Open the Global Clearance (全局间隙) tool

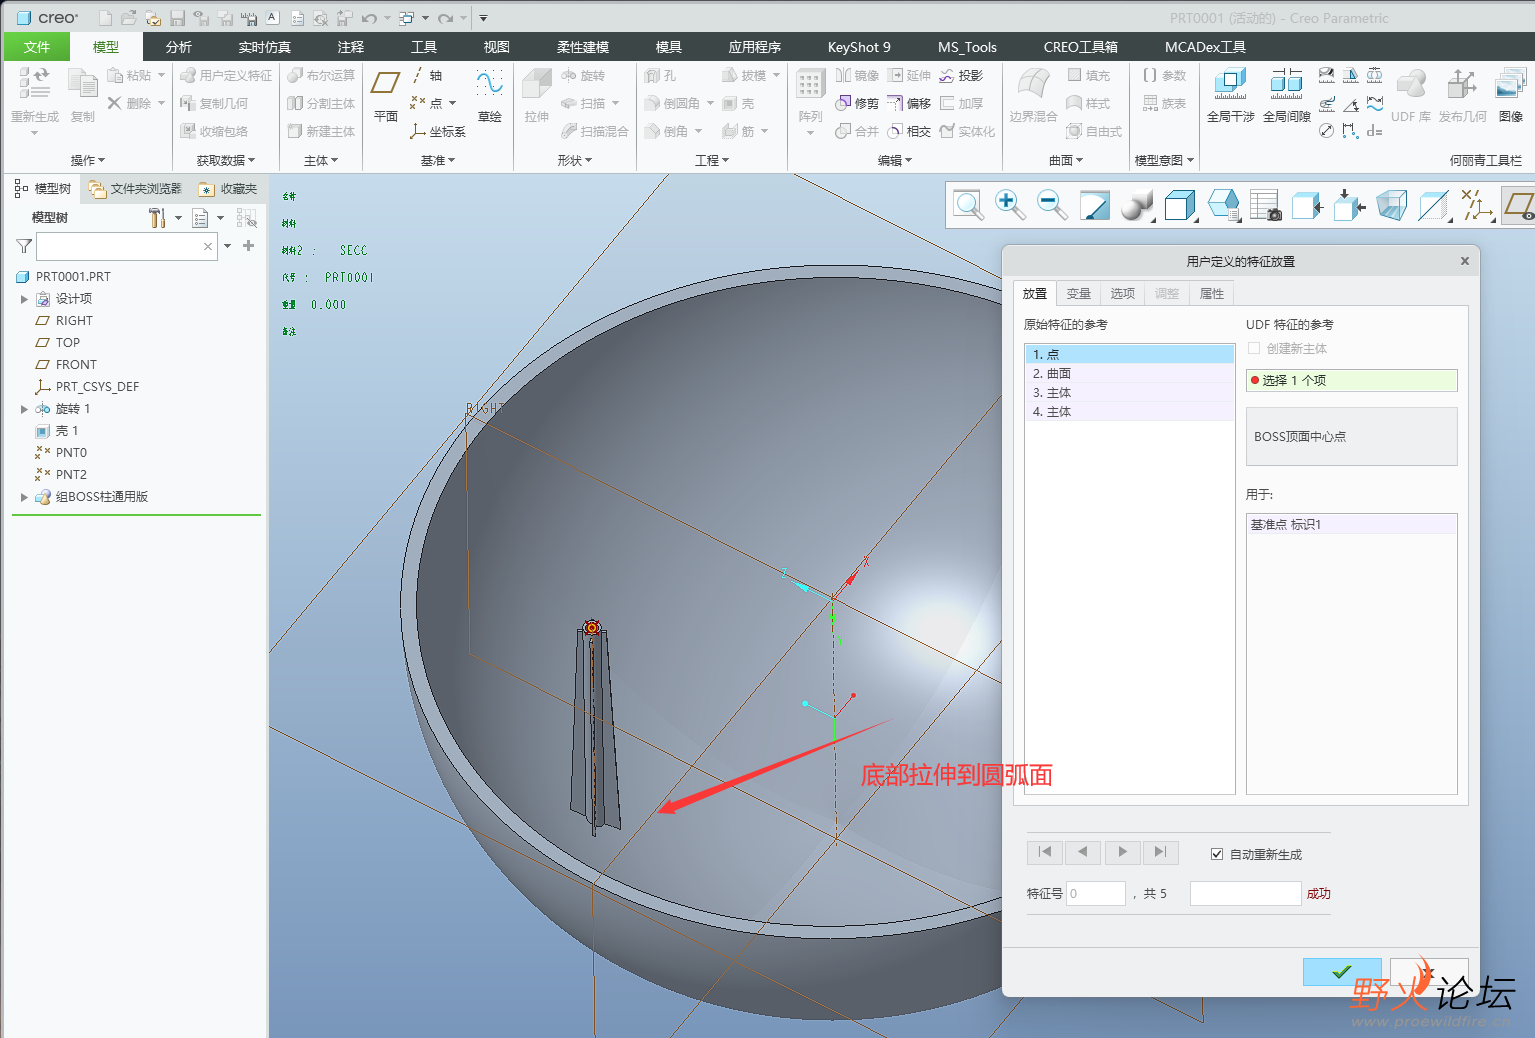1286,95
